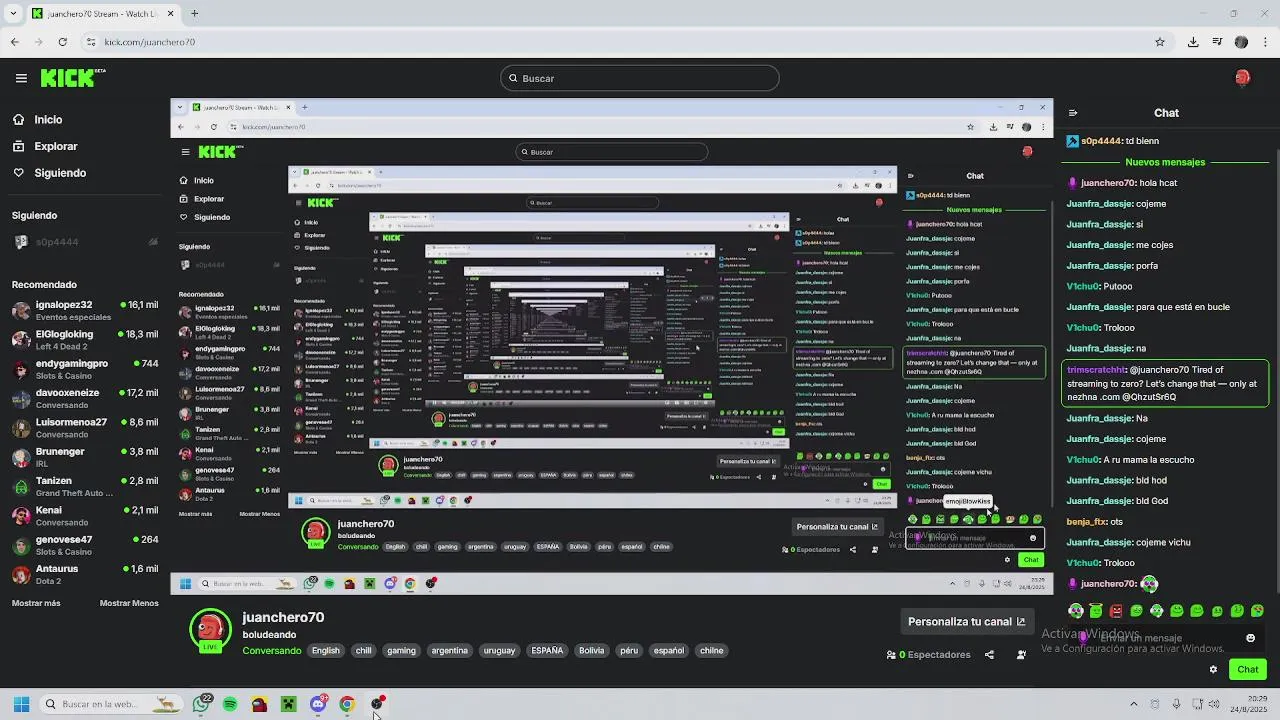Viewport: 1280px width, 720px height.
Task: Open Spotify from the bottom Windows taskbar
Action: tap(230, 704)
